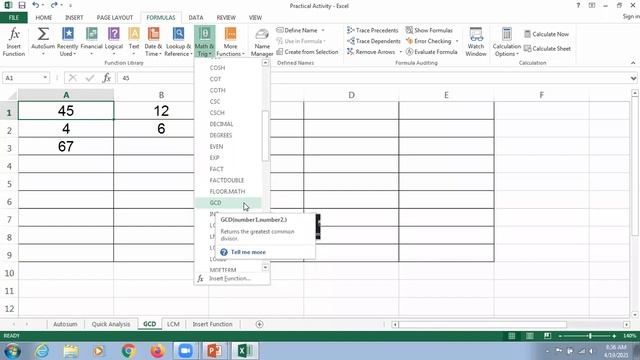This screenshot has width=640, height=360.
Task: Click the Insert Function ribbon icon
Action: (14, 42)
